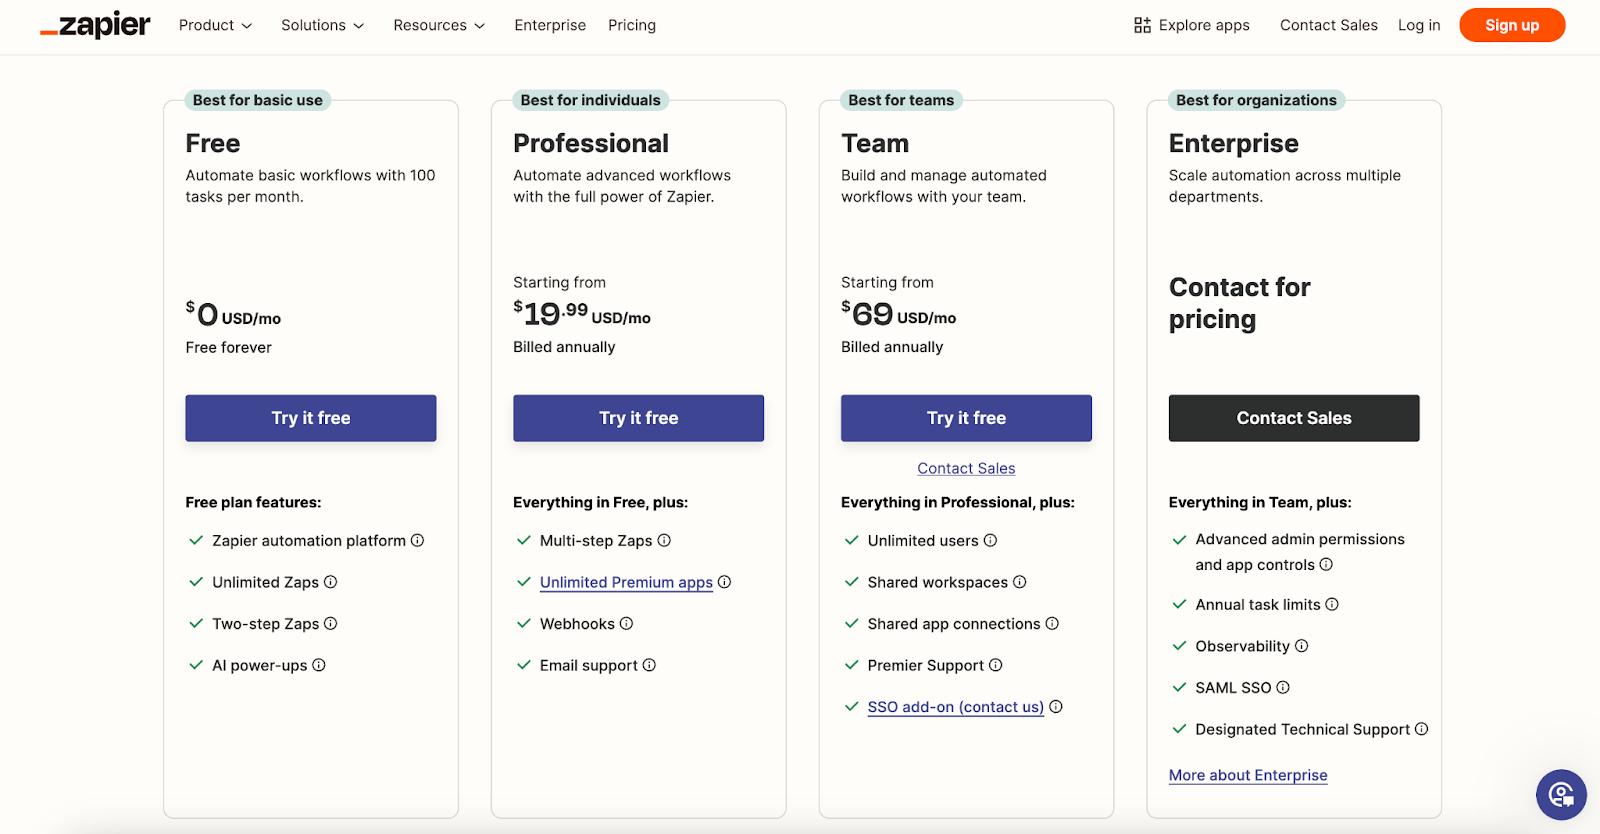Open the Explore apps grid icon

[x=1142, y=25]
